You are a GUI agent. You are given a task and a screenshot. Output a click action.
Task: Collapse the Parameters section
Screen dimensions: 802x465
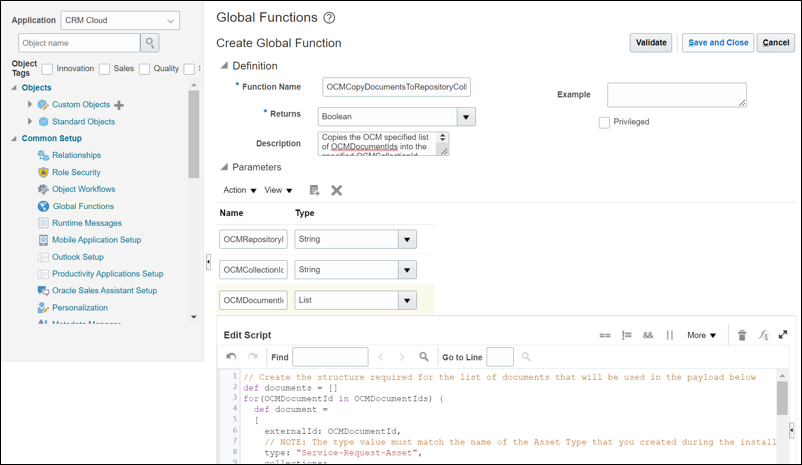[224, 167]
